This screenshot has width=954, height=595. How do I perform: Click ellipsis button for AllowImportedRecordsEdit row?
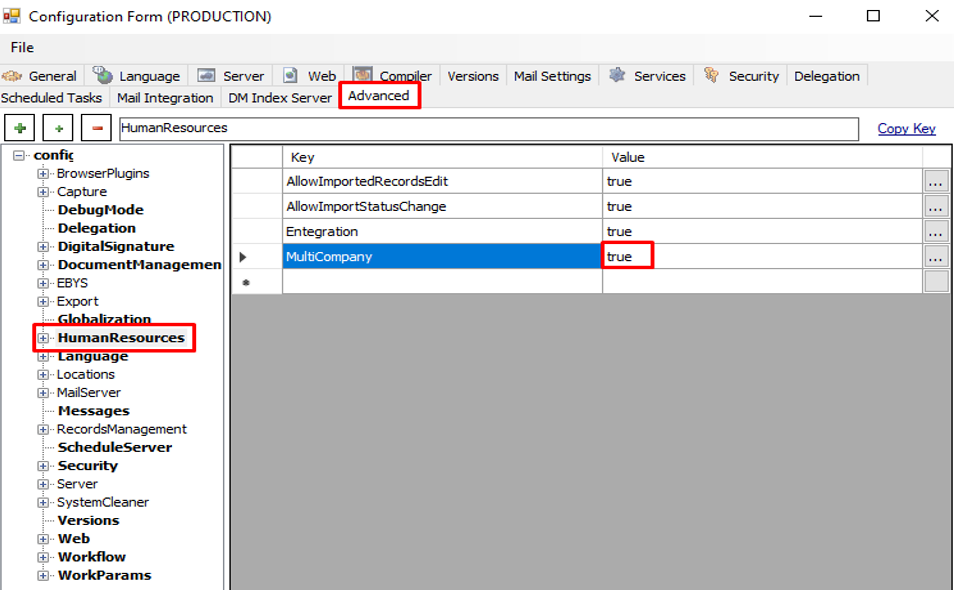tap(936, 182)
